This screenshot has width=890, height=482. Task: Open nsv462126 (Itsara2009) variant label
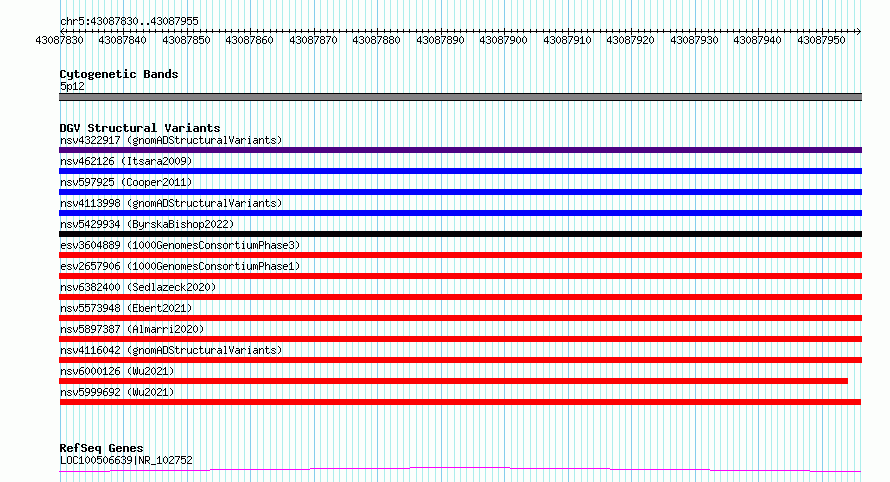pos(126,161)
